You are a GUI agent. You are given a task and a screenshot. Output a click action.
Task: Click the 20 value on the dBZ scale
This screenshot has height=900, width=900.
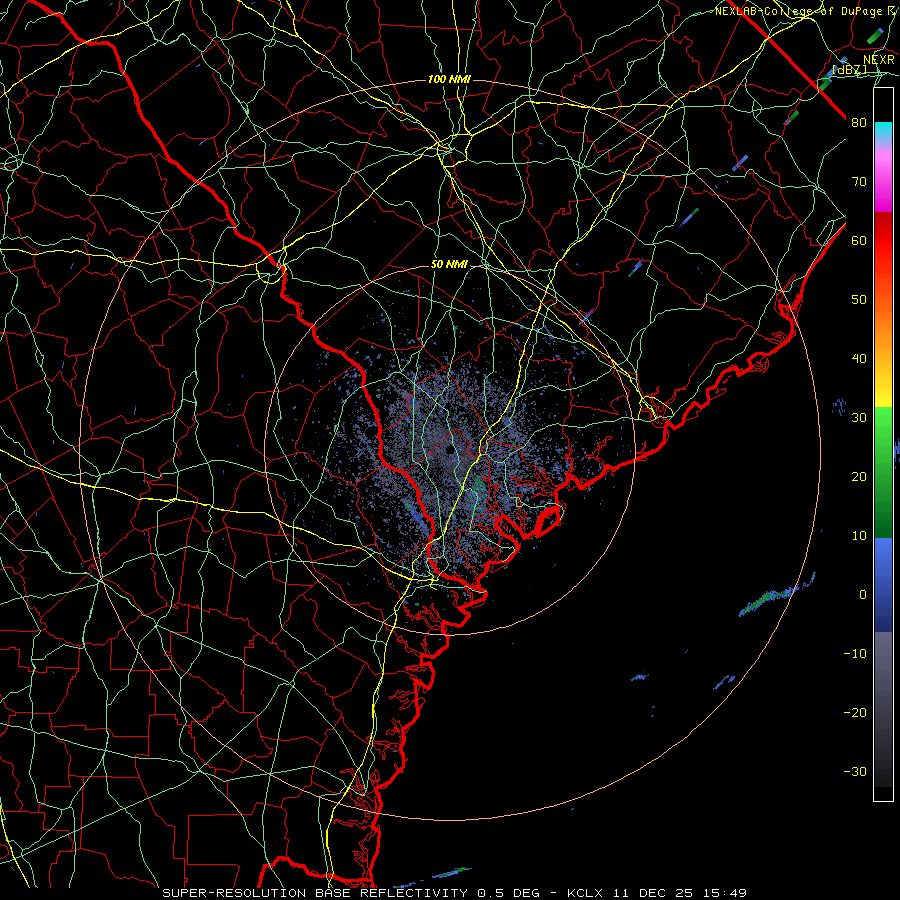point(859,477)
